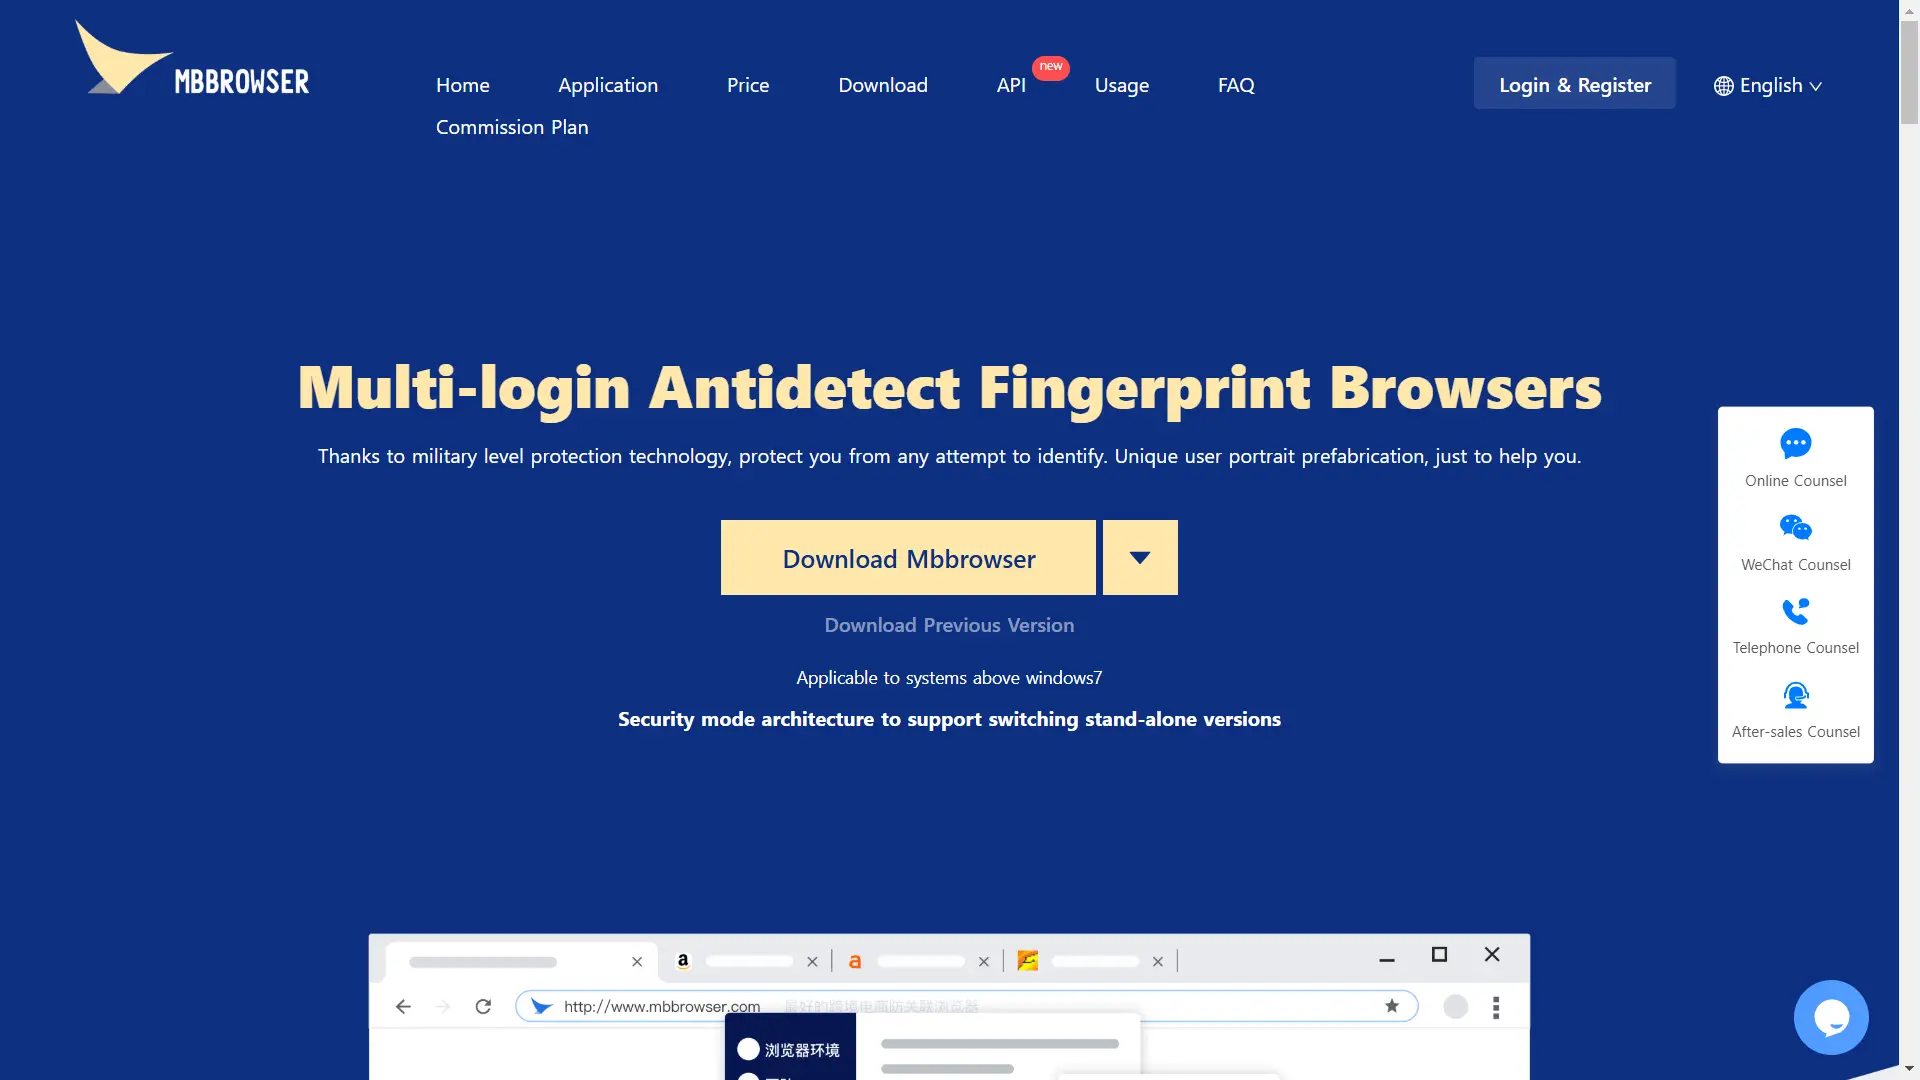Open the English language selector dropdown

pyautogui.click(x=1768, y=83)
